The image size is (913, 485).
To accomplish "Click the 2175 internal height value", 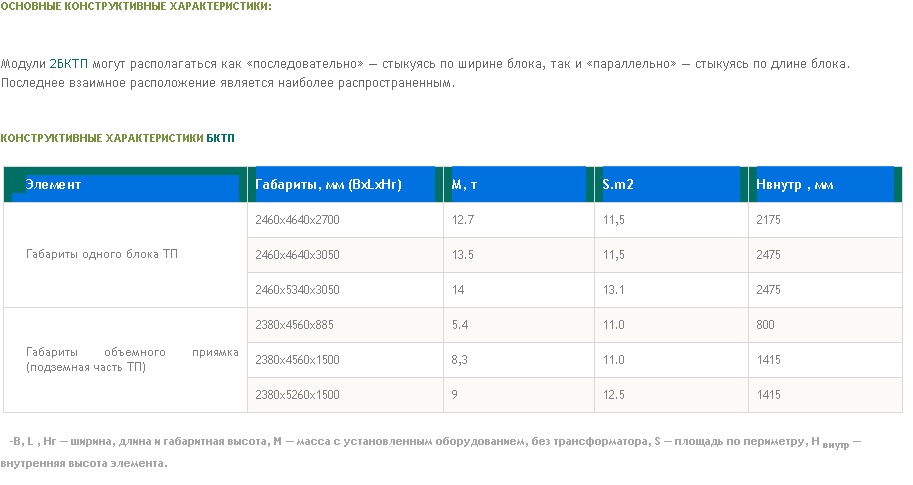I will (768, 220).
